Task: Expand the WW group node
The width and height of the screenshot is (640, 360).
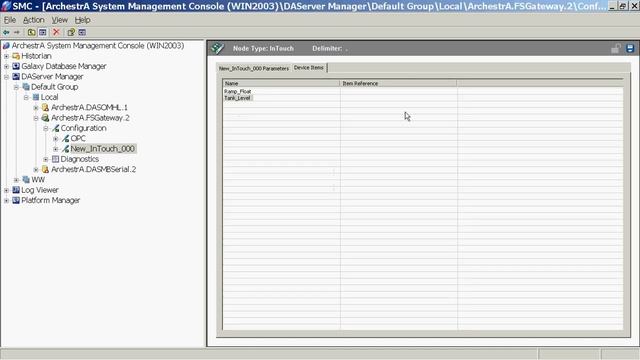Action: [x=16, y=180]
